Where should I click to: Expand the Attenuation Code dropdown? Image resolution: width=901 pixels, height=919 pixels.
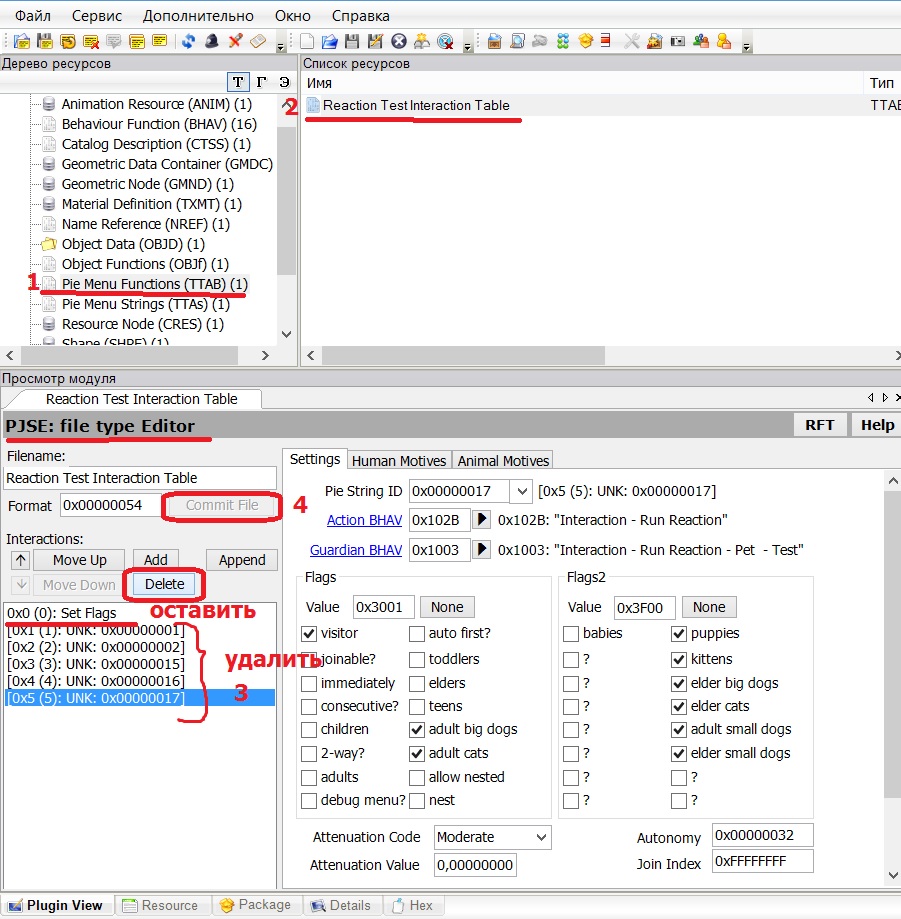click(541, 837)
